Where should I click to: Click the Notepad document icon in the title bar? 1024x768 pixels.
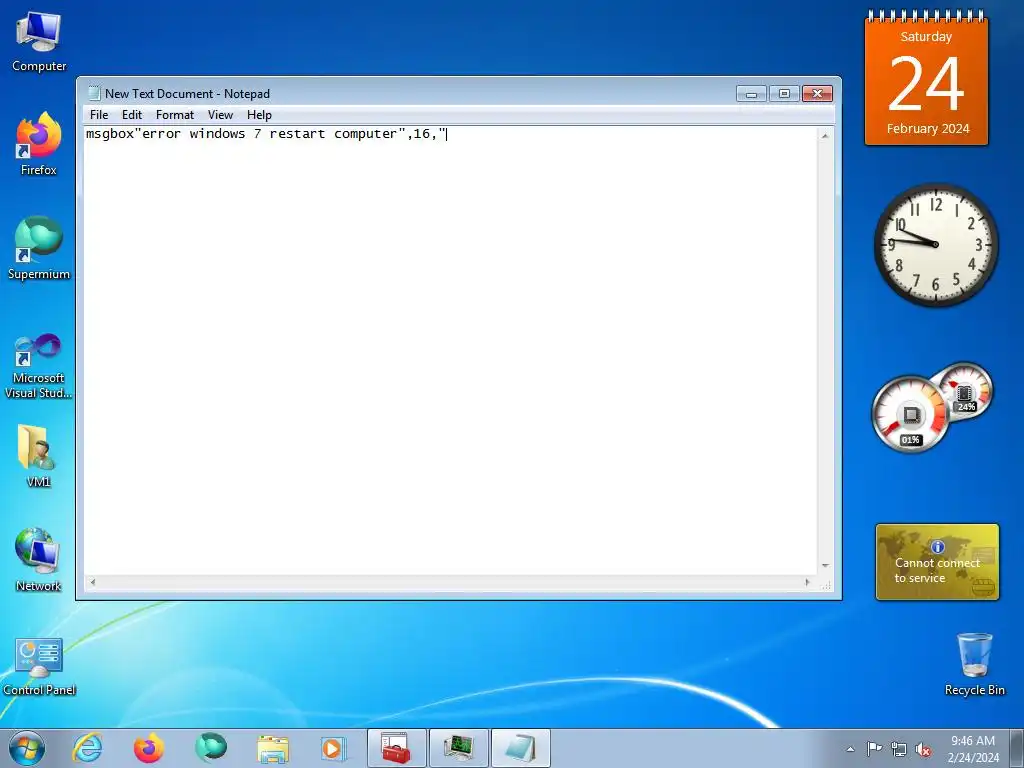(x=95, y=93)
